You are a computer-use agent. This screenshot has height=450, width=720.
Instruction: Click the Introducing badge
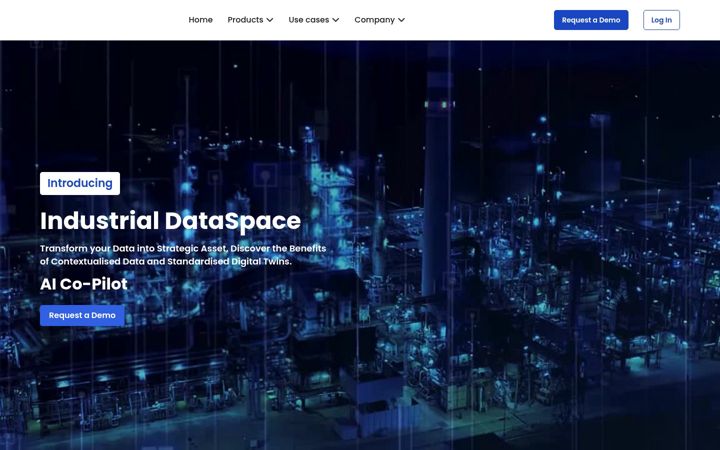[x=80, y=183]
